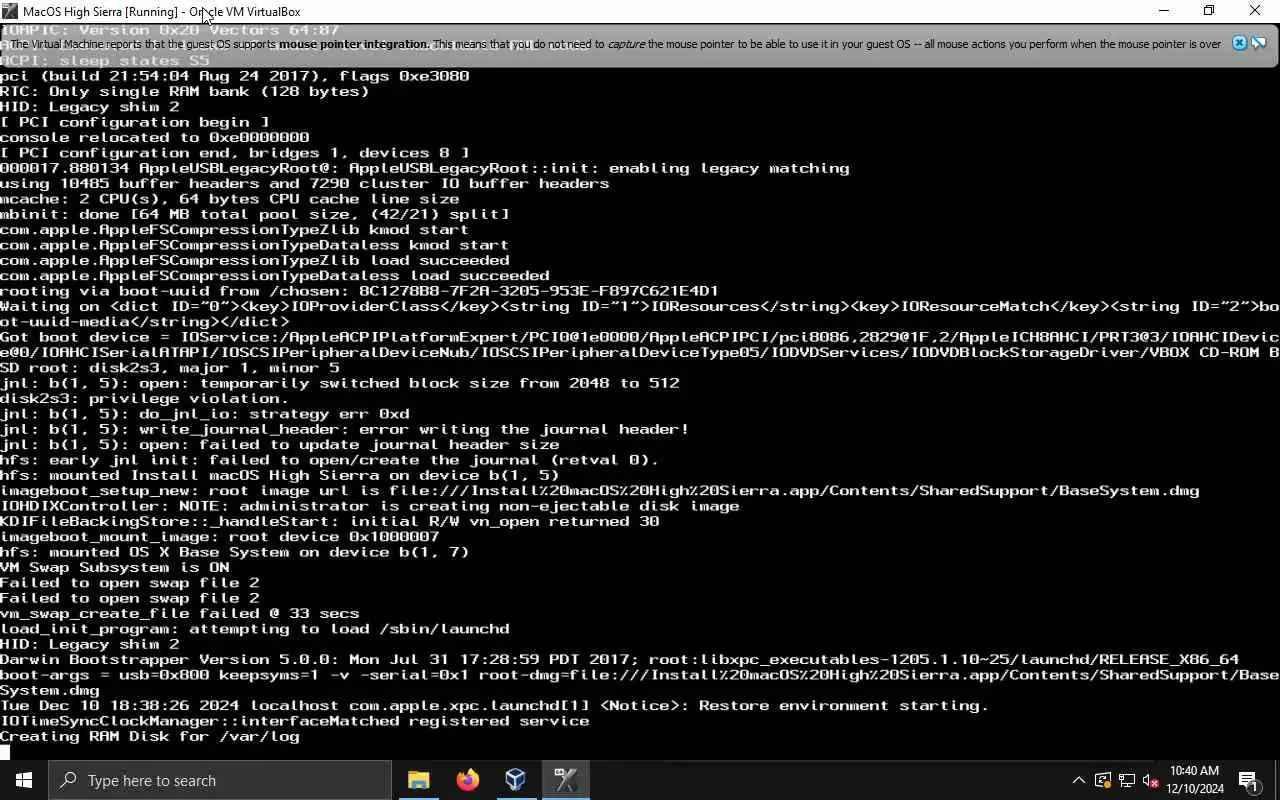The width and height of the screenshot is (1280, 800).
Task: Click 'hfs: mounted OS X Base System' line
Action: click(x=235, y=552)
